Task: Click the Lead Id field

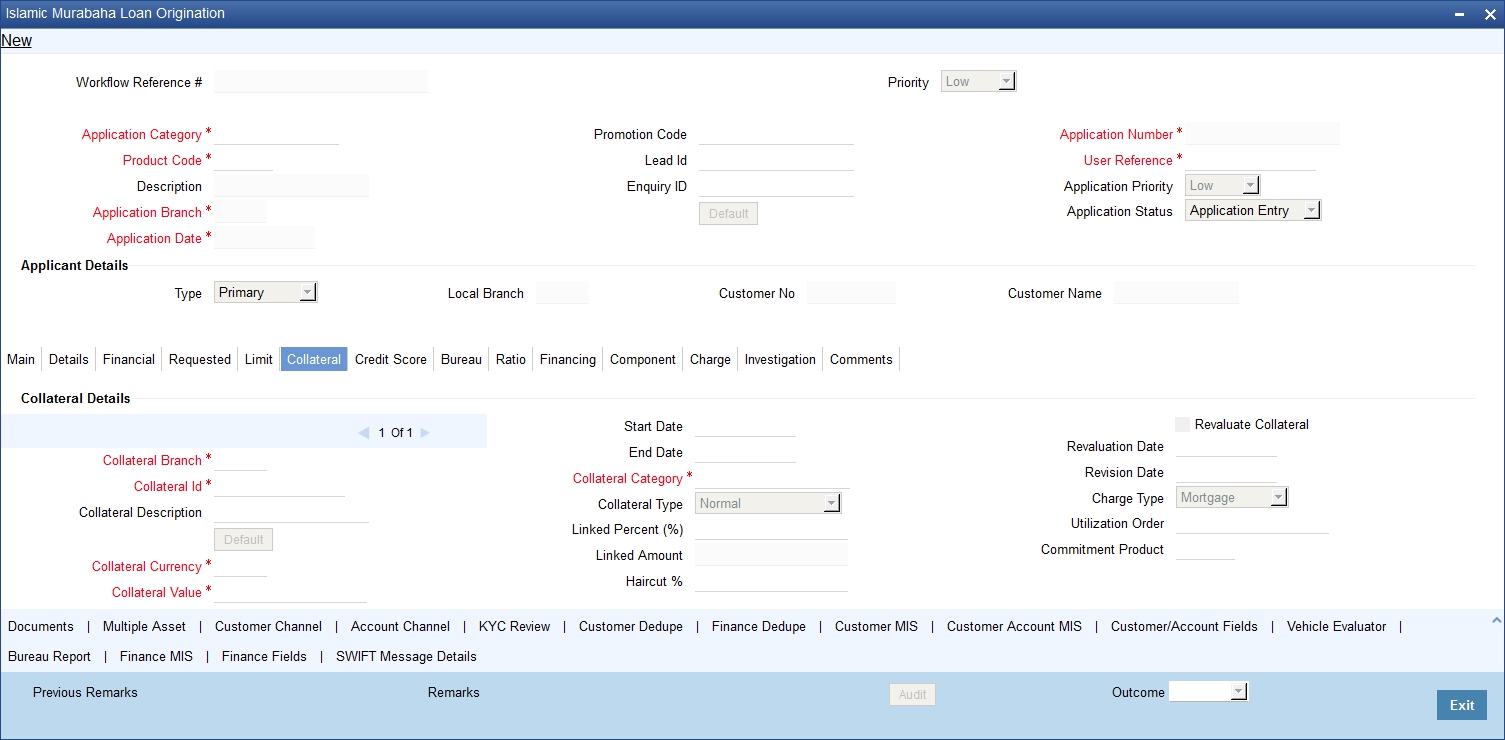Action: [776, 160]
